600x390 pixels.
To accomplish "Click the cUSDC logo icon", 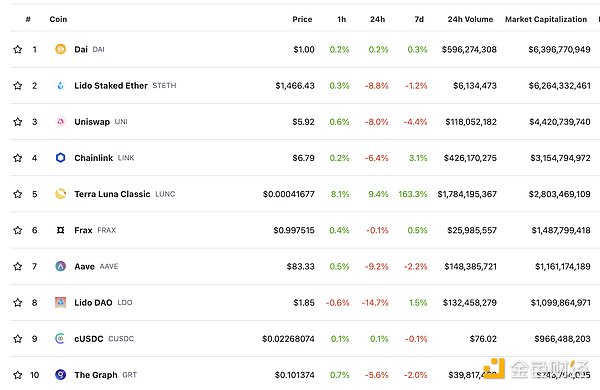I will click(60, 339).
